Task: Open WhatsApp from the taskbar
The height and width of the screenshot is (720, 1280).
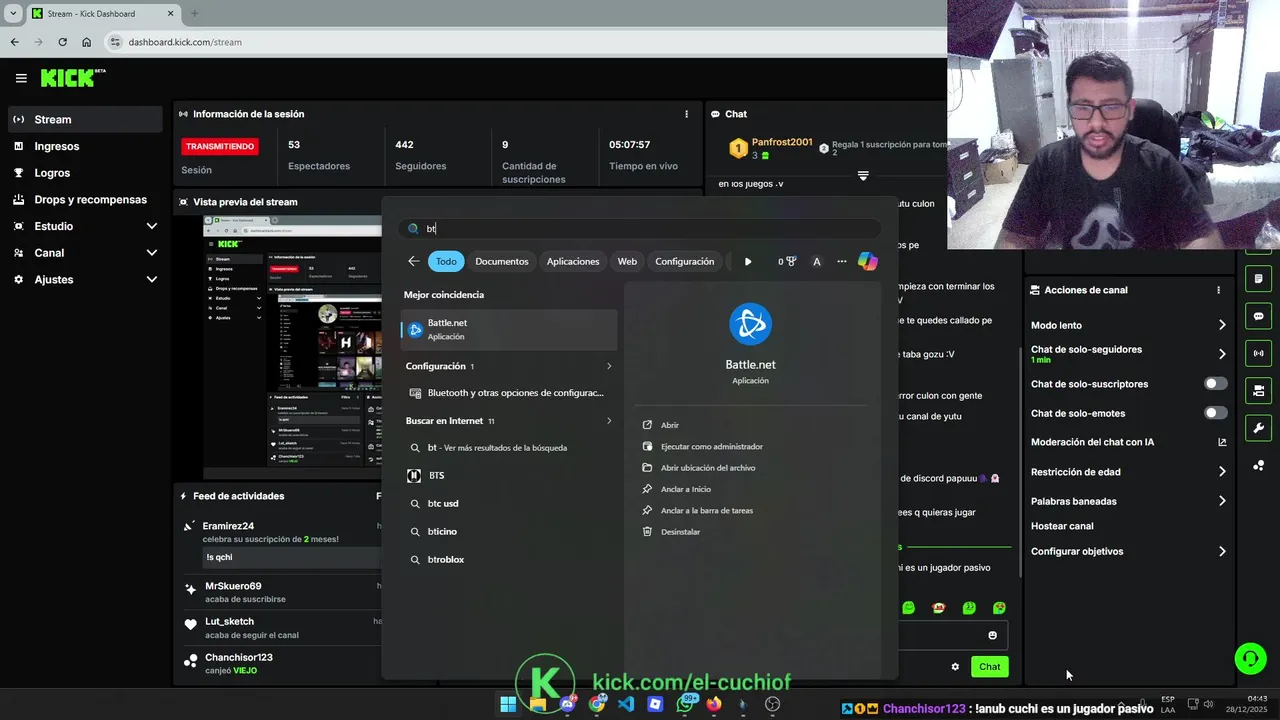Action: [x=686, y=704]
